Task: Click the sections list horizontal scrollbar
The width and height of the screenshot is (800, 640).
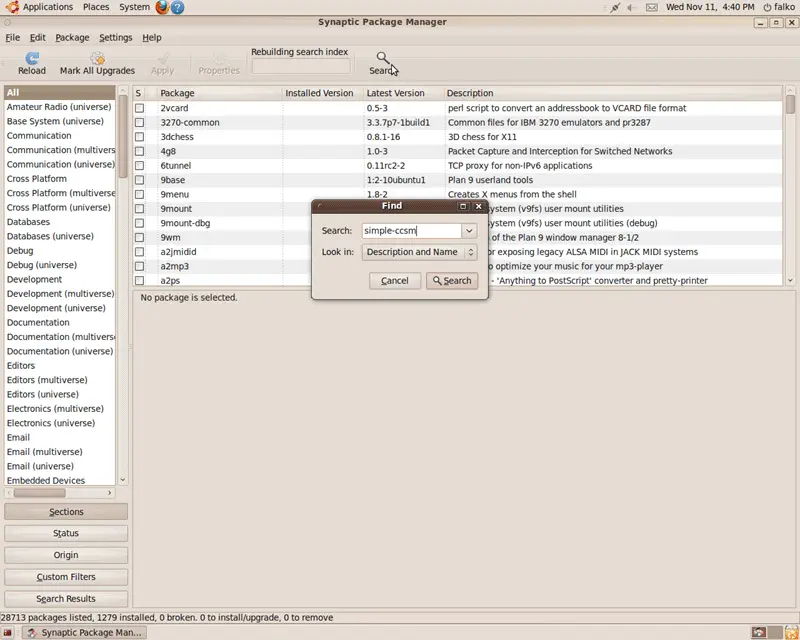Action: tap(60, 493)
